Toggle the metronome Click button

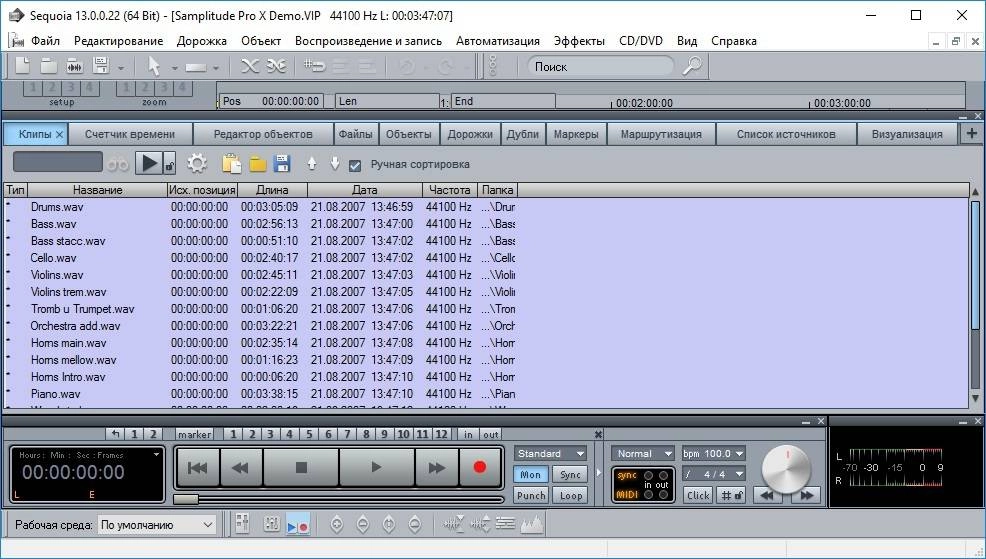(x=698, y=495)
